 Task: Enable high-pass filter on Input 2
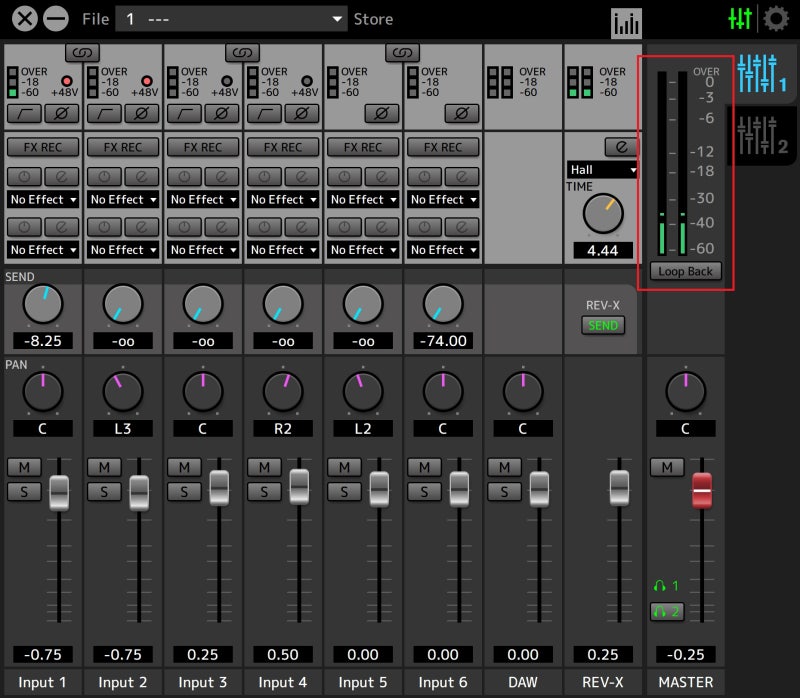(104, 114)
